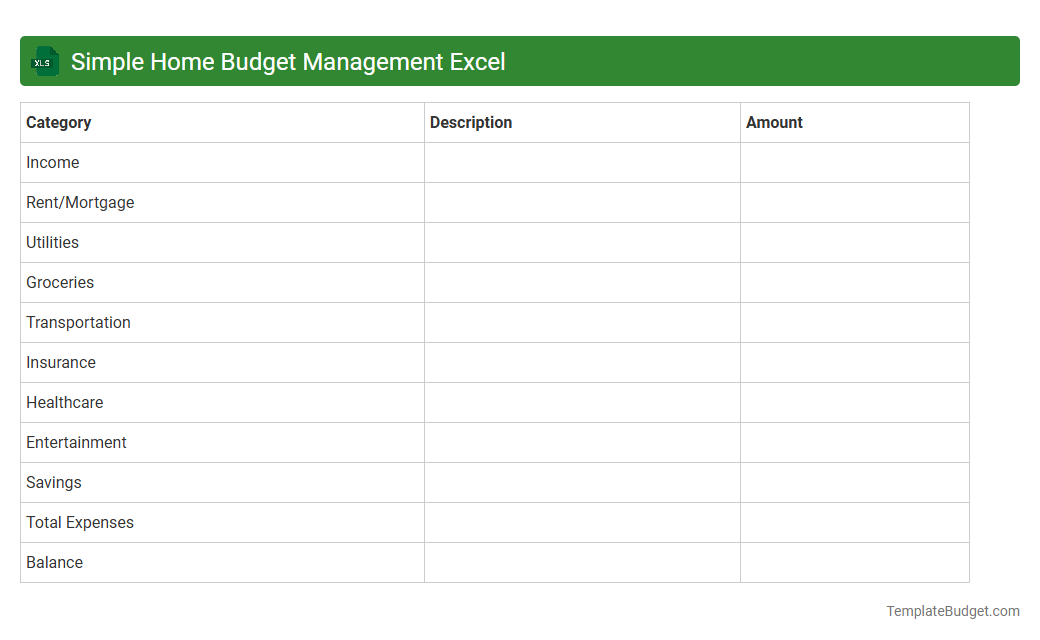Select the Utilities category cell
Image resolution: width=1040 pixels, height=640 pixels.
52,242
